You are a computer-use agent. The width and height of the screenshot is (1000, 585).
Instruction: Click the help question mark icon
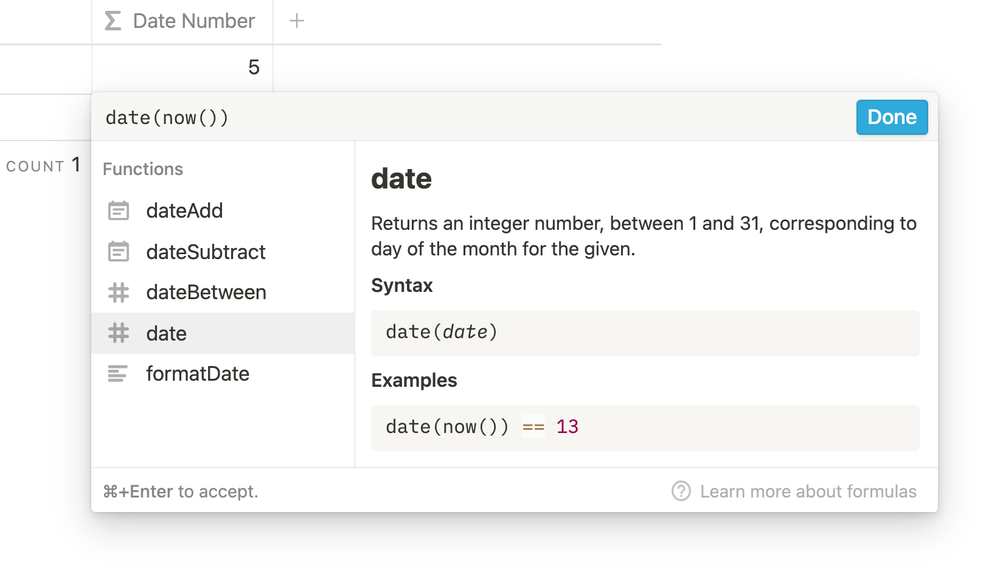[681, 491]
